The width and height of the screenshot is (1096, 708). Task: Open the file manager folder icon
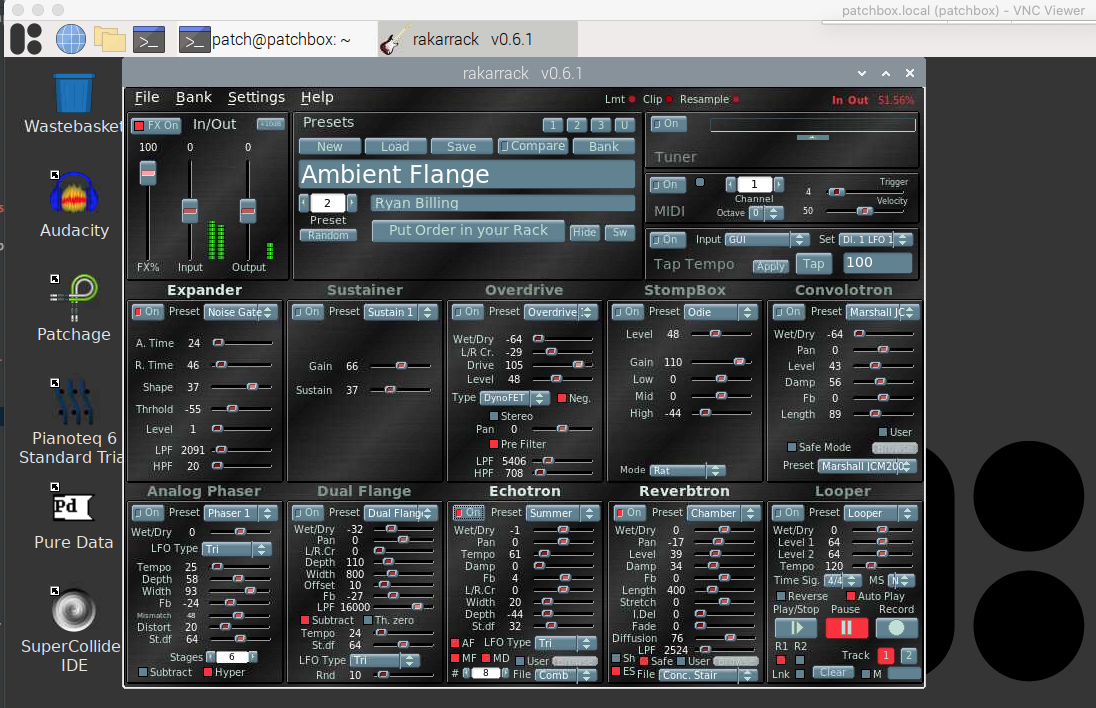tap(110, 39)
